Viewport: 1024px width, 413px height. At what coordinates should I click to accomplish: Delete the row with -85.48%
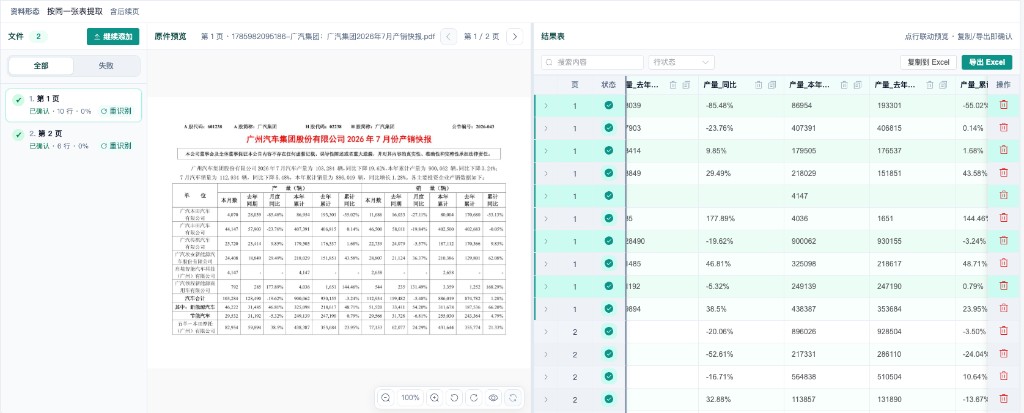coord(1004,105)
